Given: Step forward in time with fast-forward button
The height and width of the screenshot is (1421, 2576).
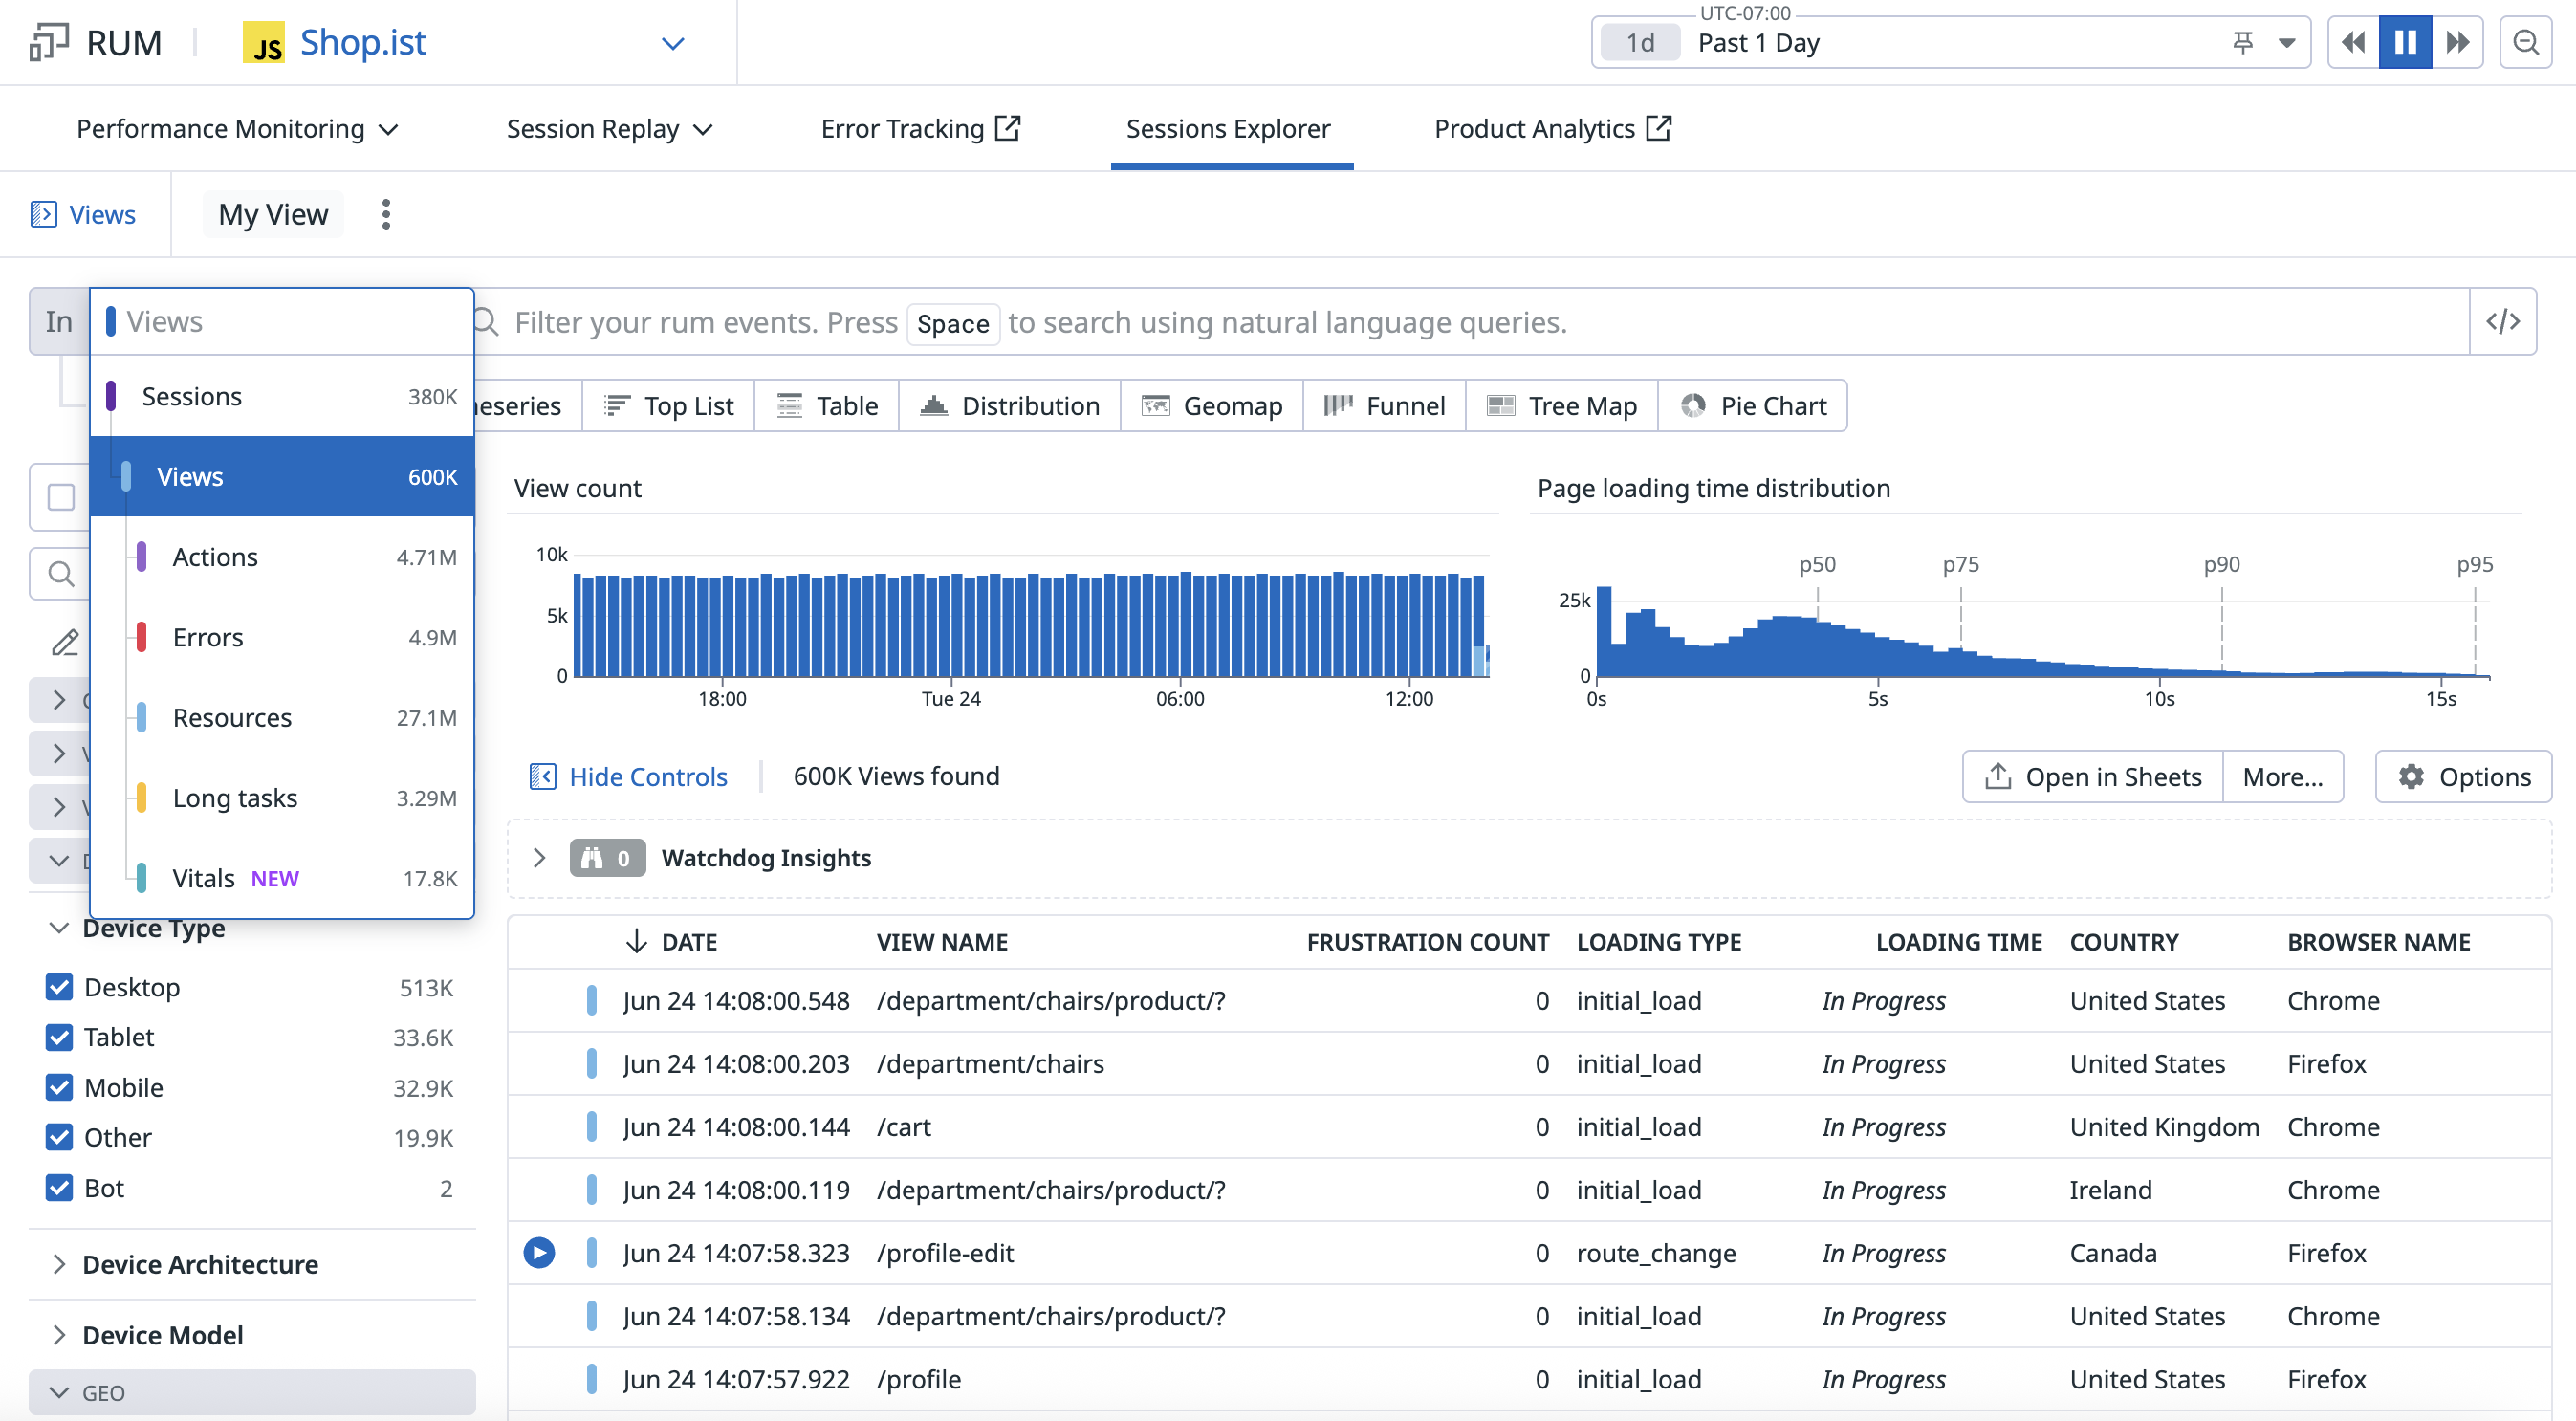Looking at the screenshot, I should tap(2457, 42).
